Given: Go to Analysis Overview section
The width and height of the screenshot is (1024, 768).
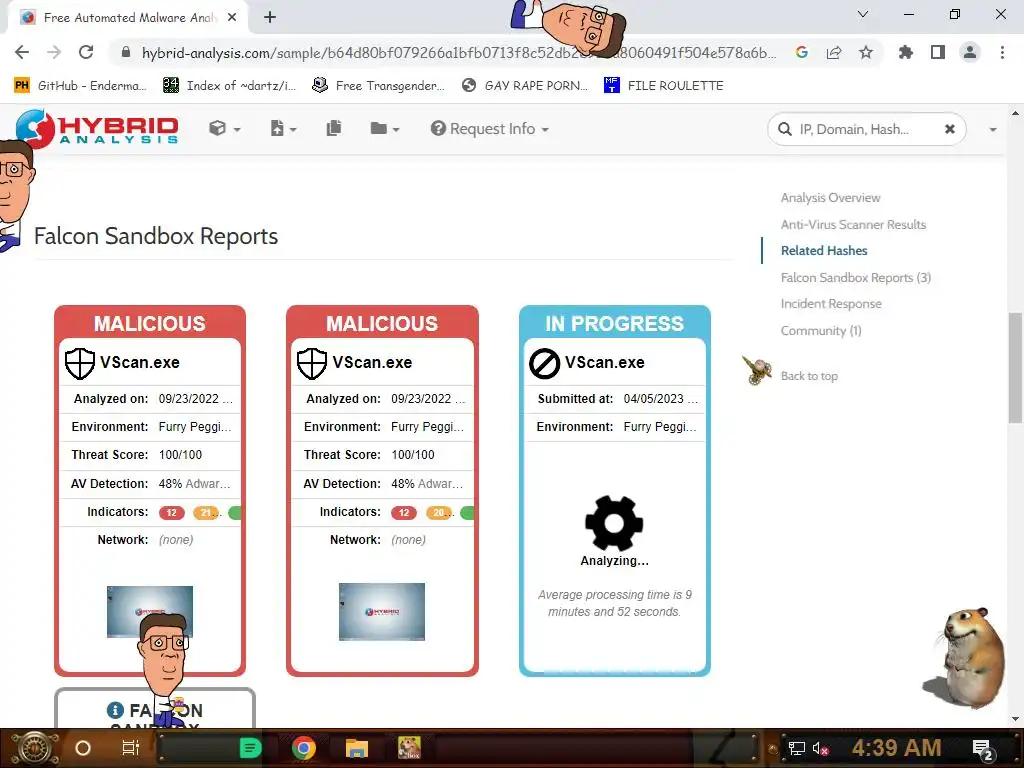Looking at the screenshot, I should (830, 198).
